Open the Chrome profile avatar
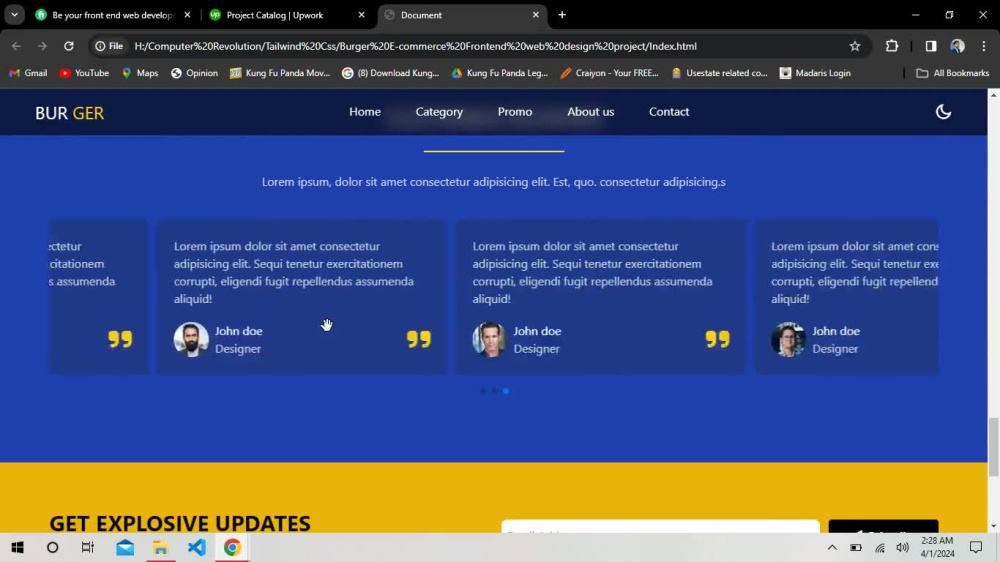This screenshot has height=562, width=1000. coord(957,46)
